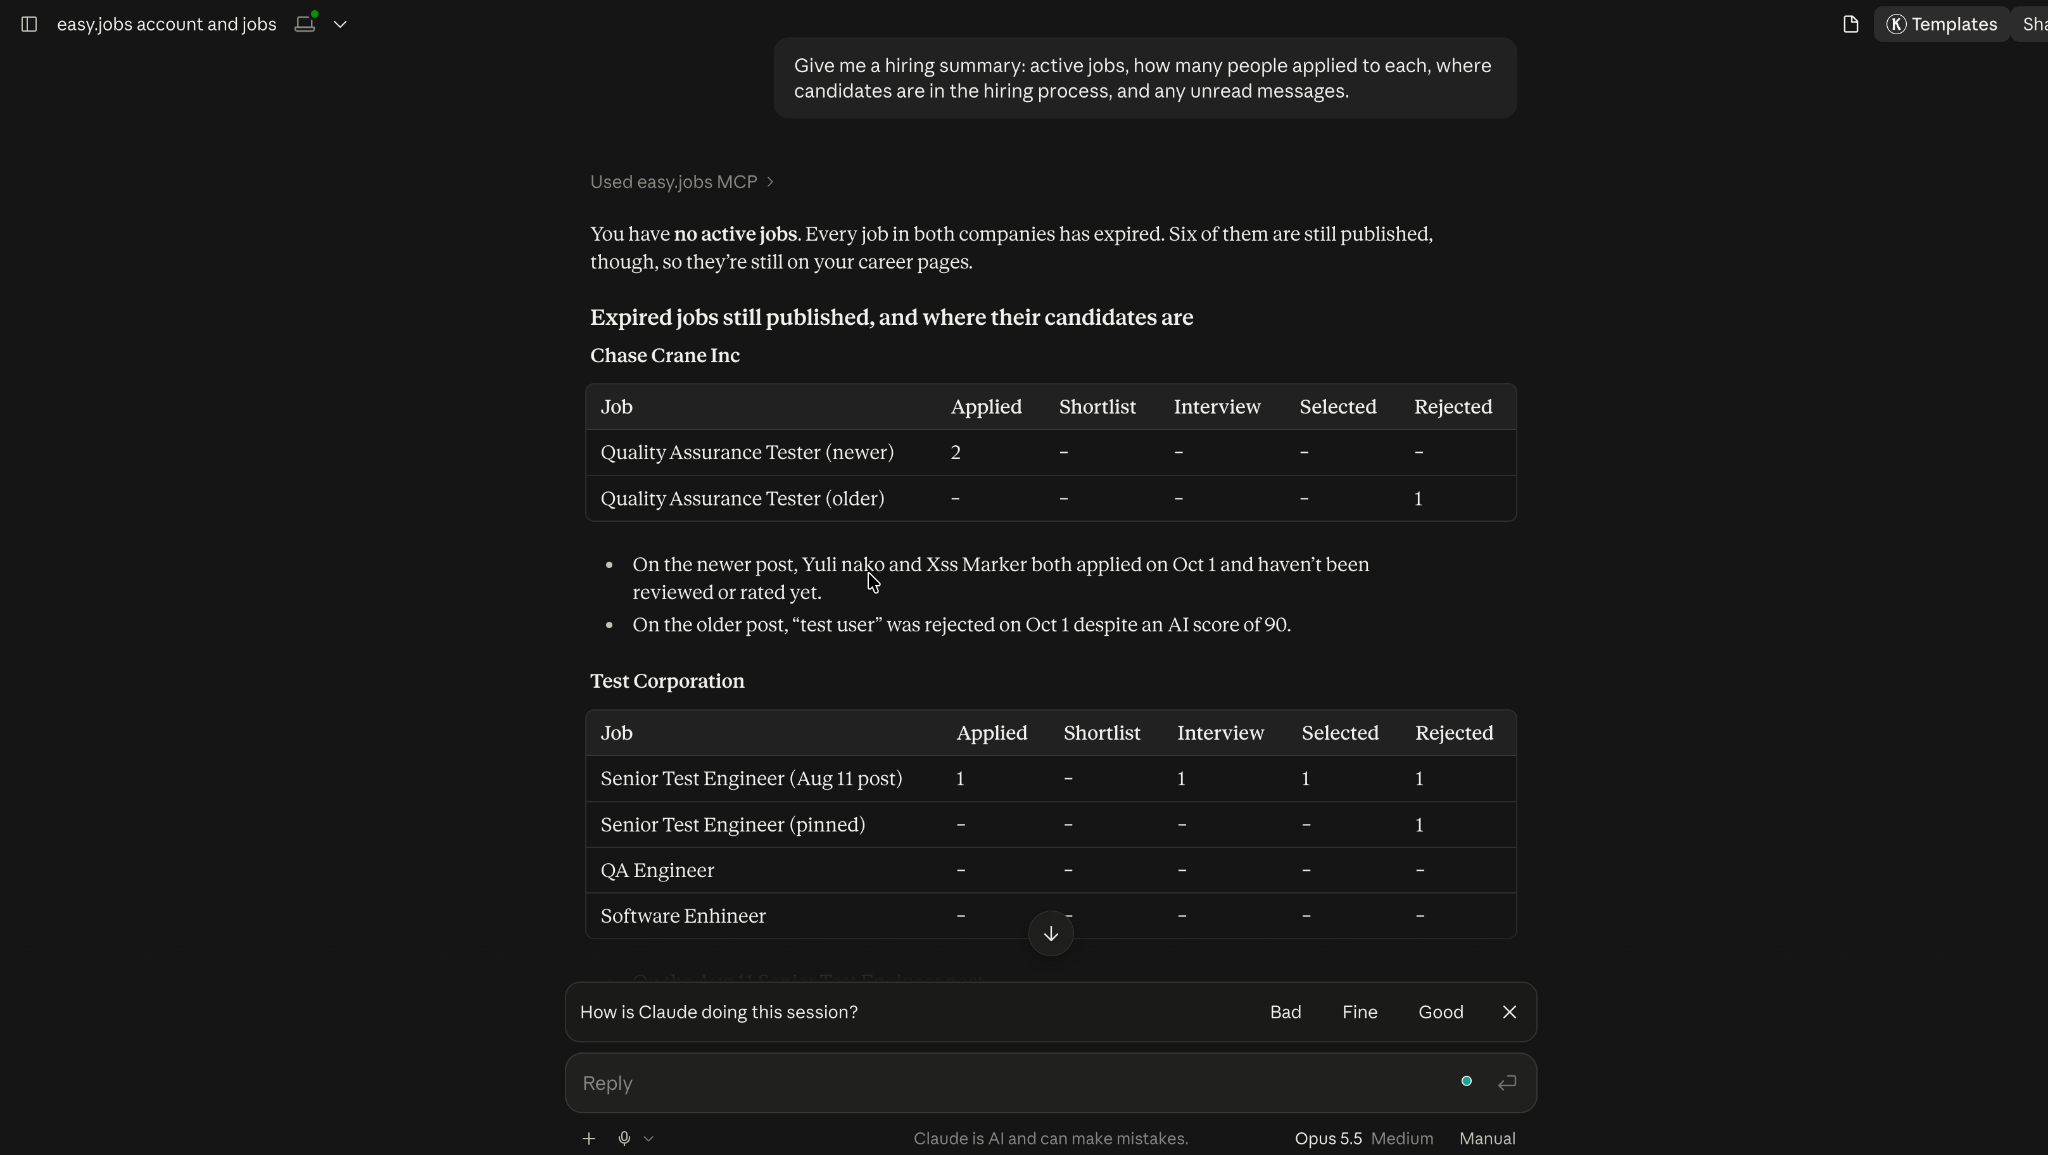Rate the session as Fine
2048x1155 pixels.
(1359, 1012)
